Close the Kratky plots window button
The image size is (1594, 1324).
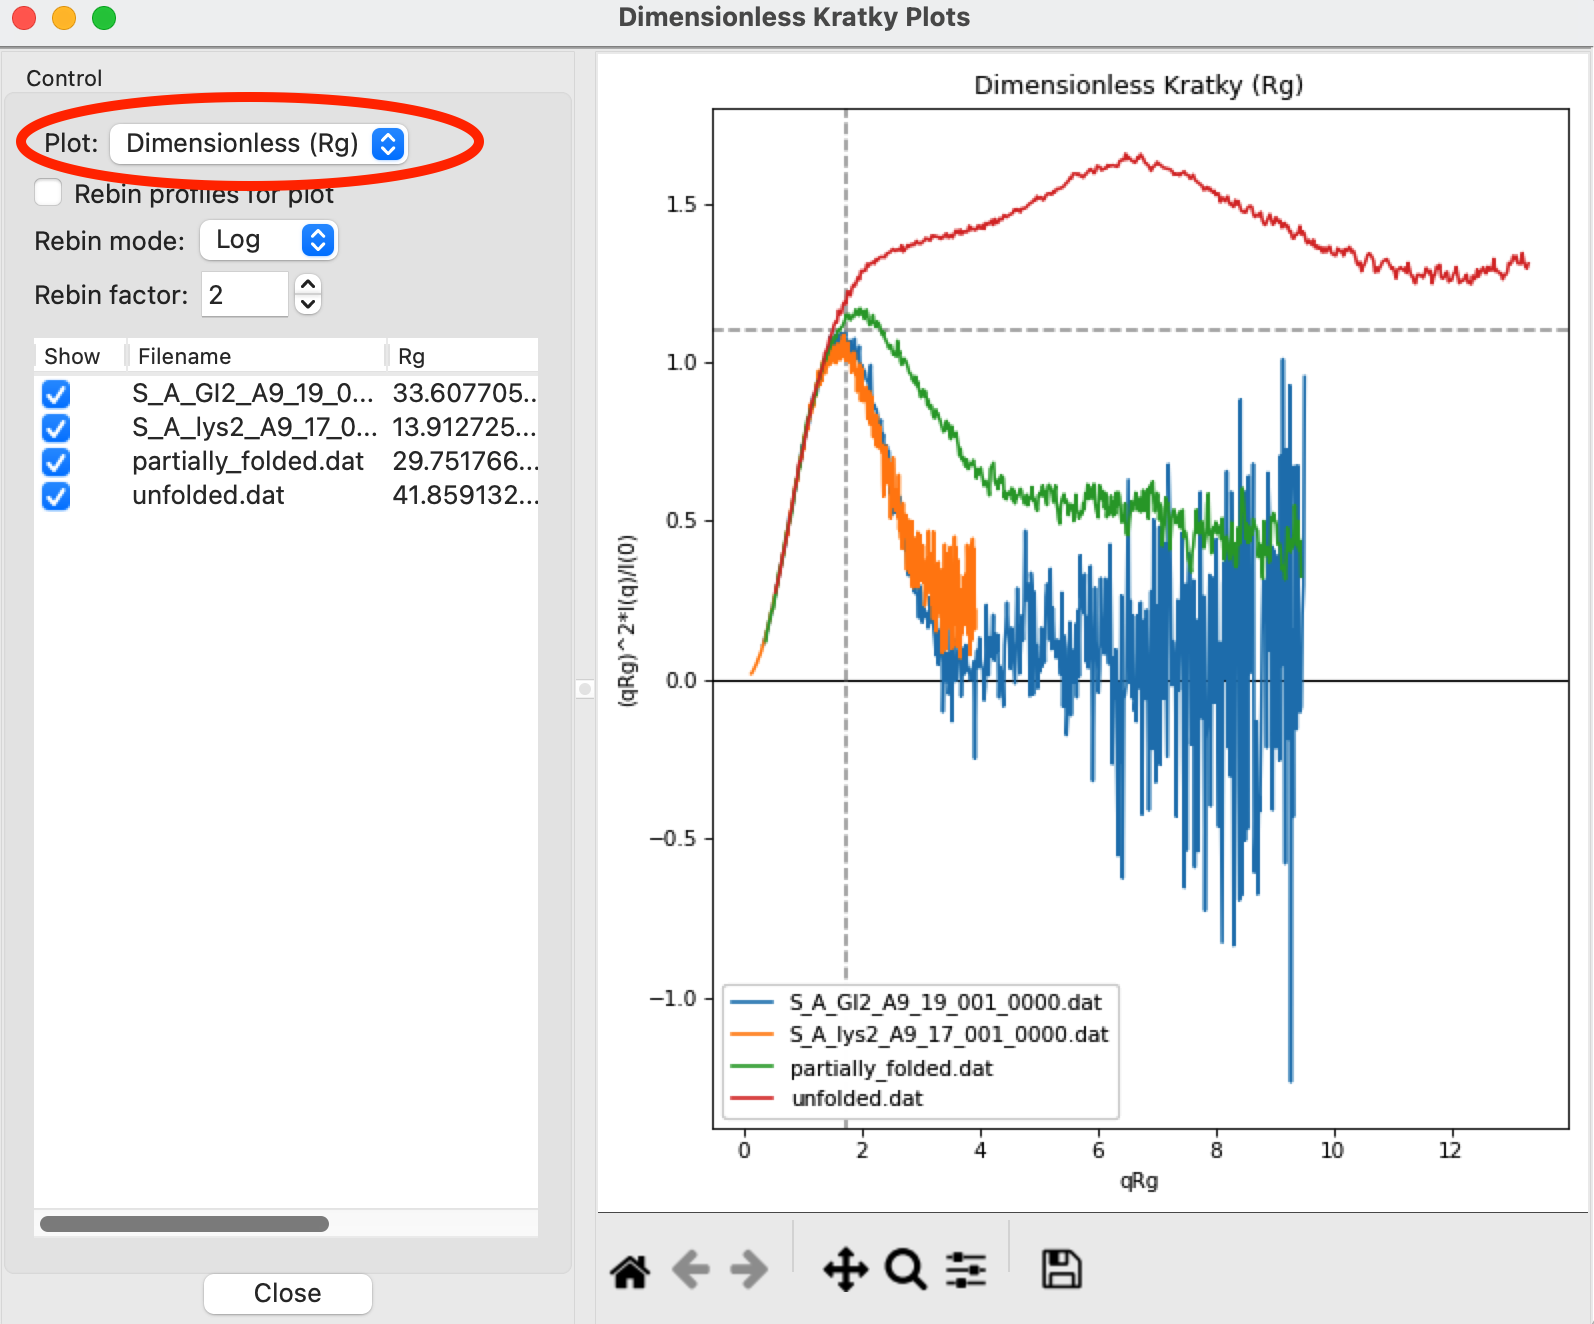click(288, 1293)
